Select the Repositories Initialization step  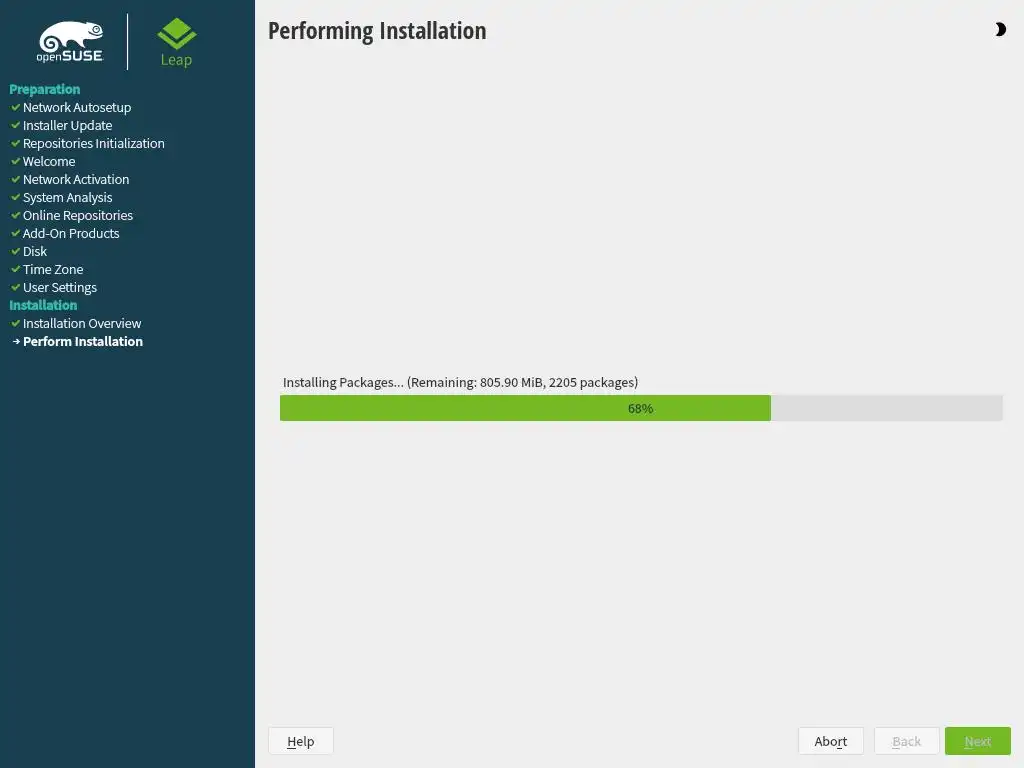click(x=93, y=143)
